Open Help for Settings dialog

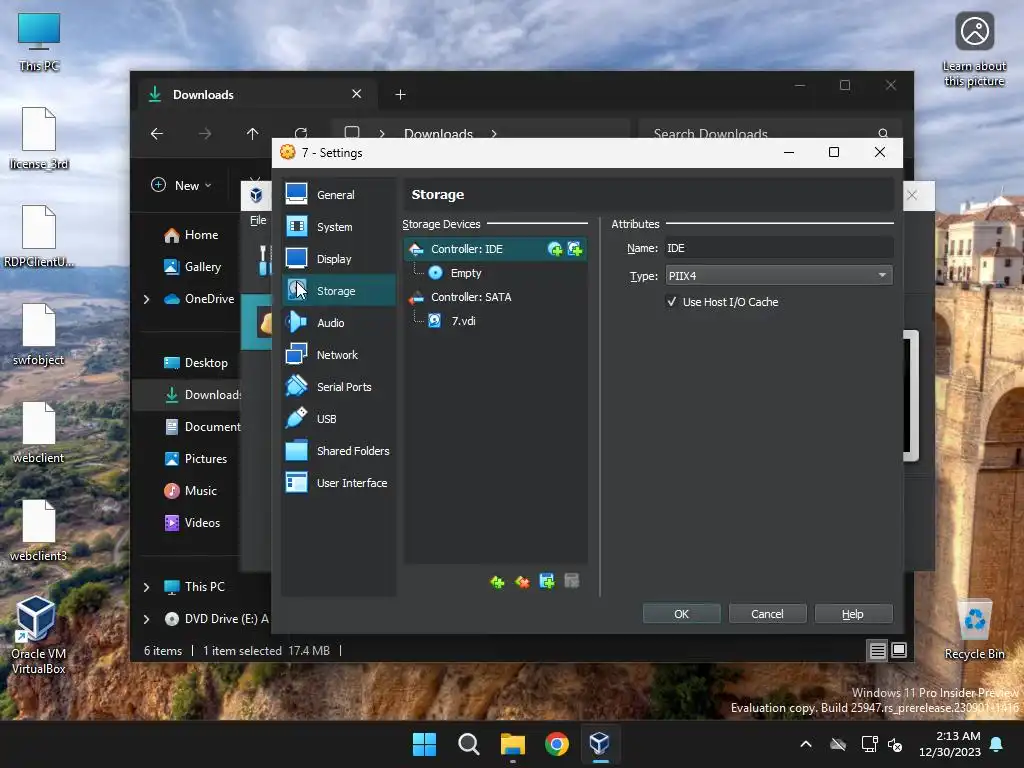(x=853, y=614)
